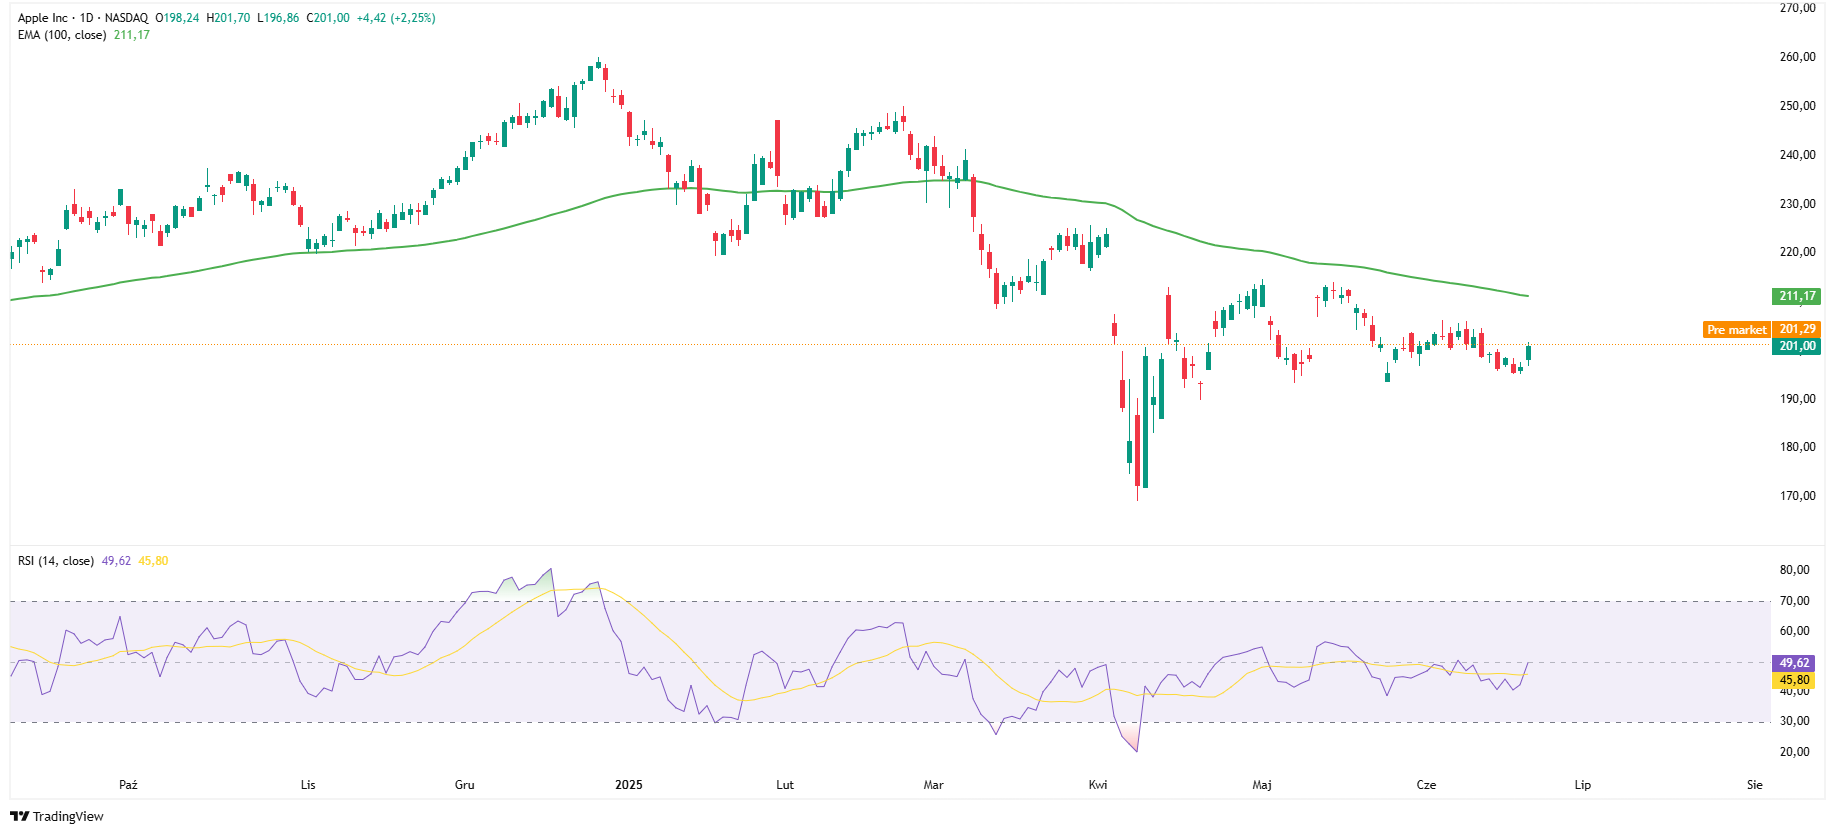Image resolution: width=1835 pixels, height=834 pixels.
Task: Click the orange Pre market label
Action: [1737, 329]
